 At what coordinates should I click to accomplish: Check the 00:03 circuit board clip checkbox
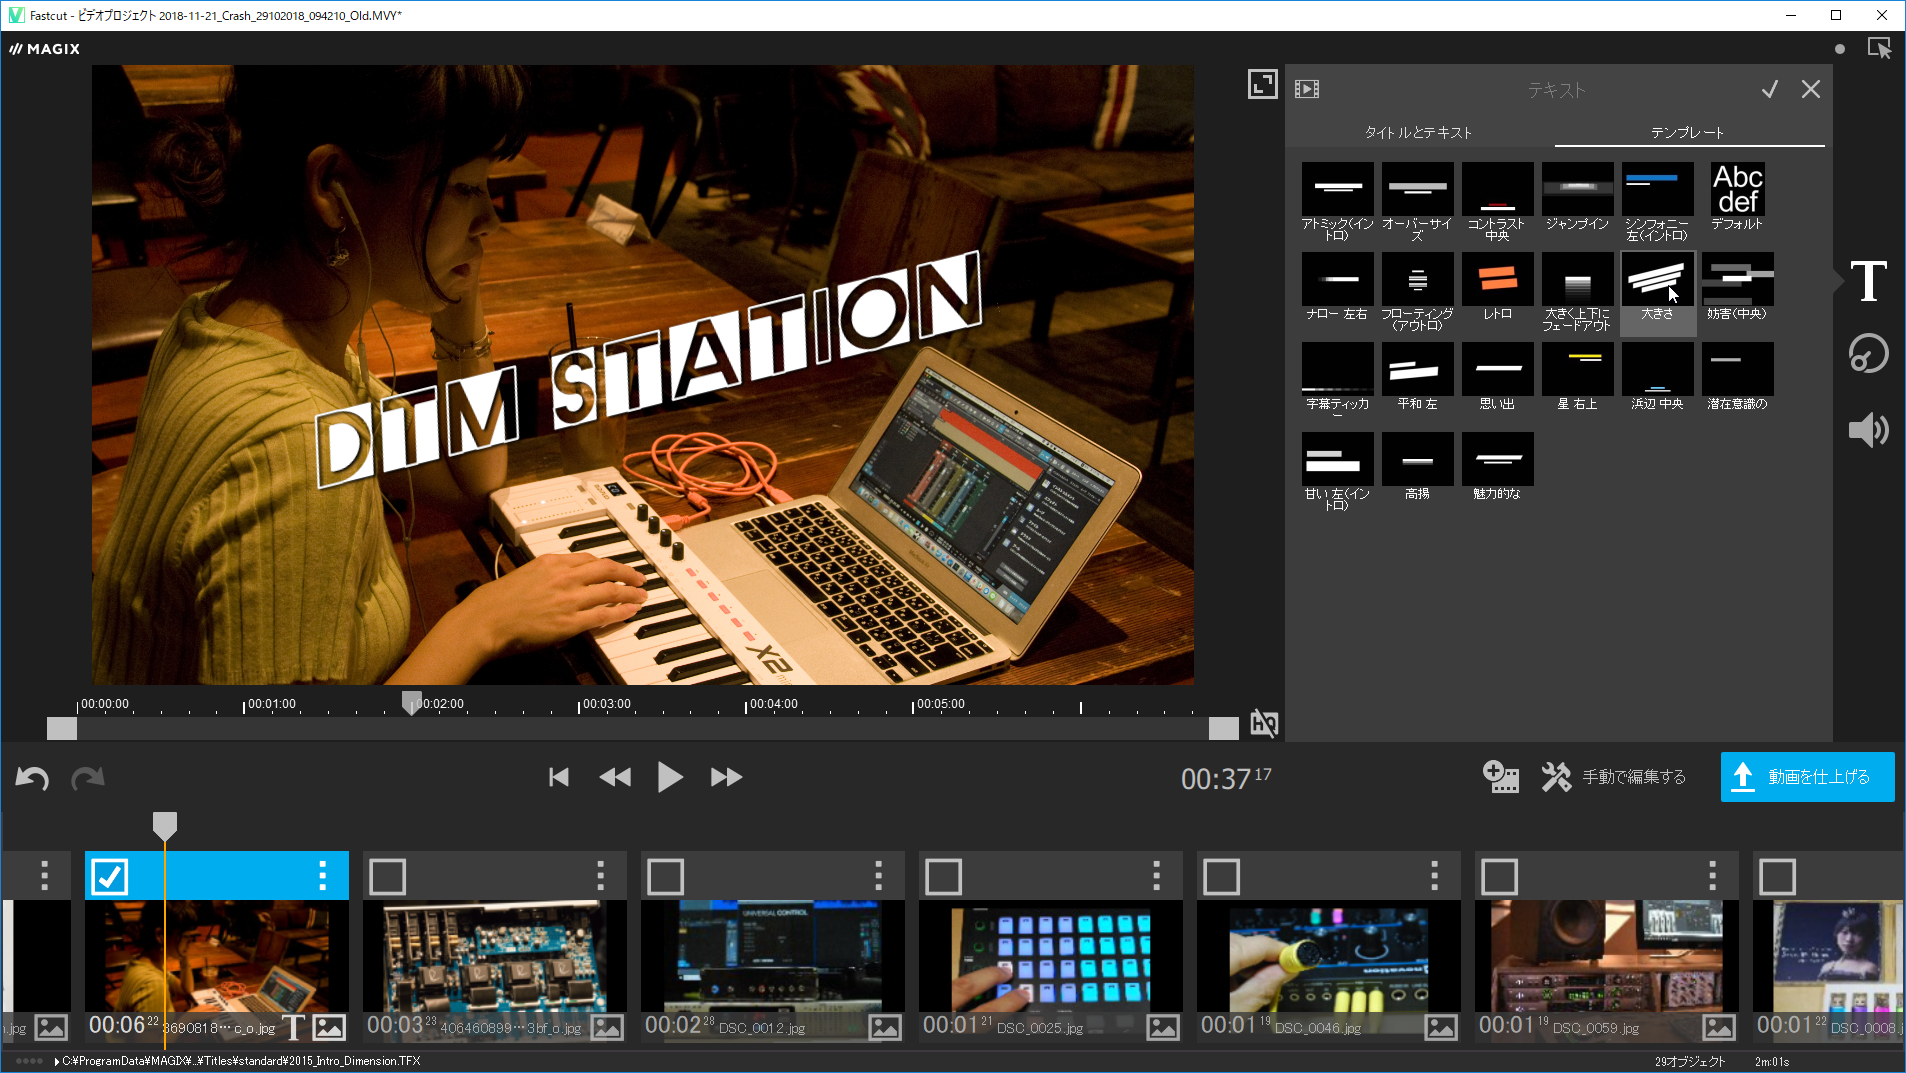pyautogui.click(x=388, y=877)
